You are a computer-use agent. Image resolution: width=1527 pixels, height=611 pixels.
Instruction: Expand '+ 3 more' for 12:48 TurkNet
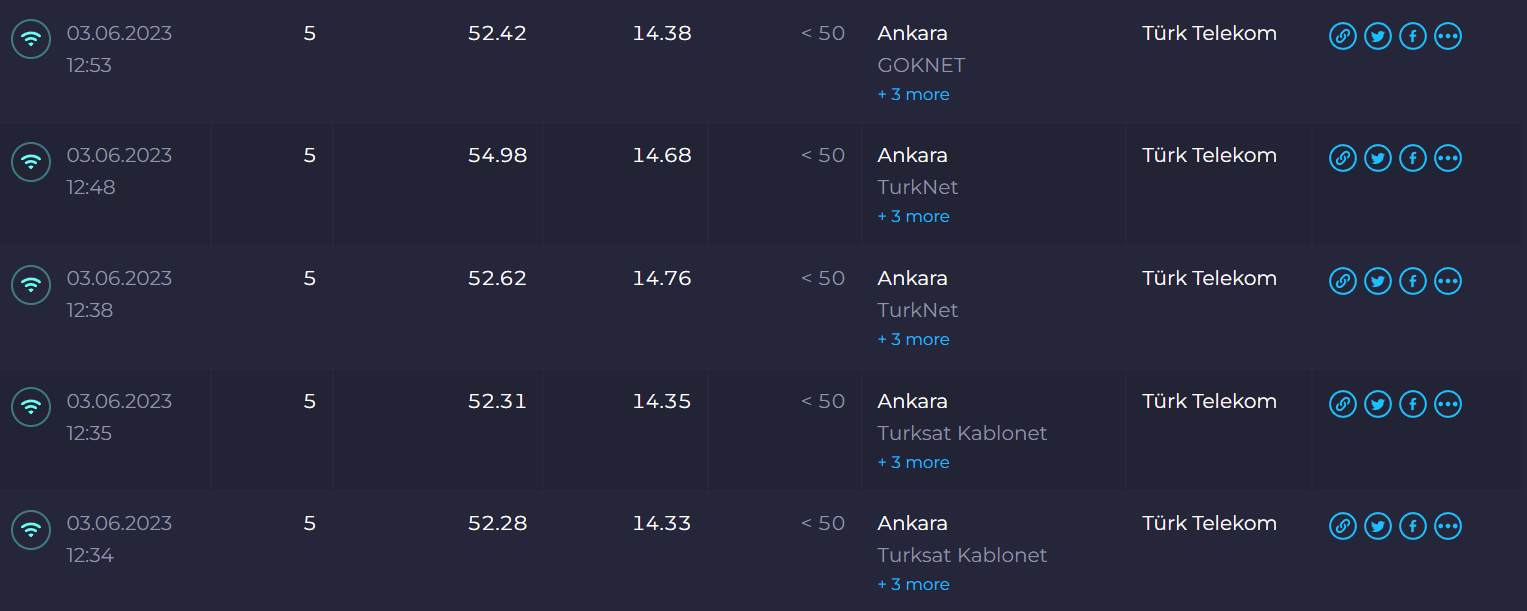tap(913, 217)
